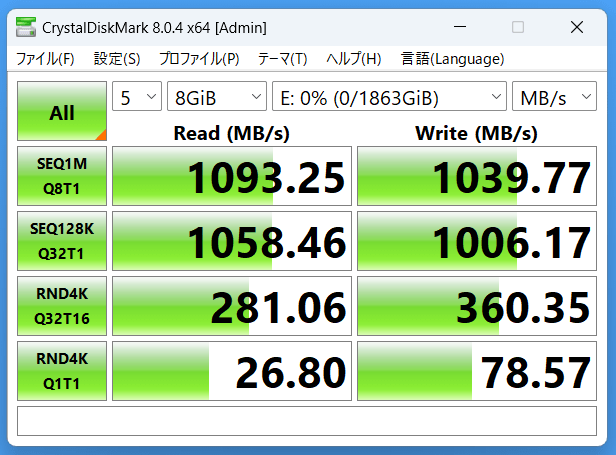This screenshot has width=616, height=455.
Task: Select the RND4K Q1T1 write result 78.57
Action: click(477, 371)
